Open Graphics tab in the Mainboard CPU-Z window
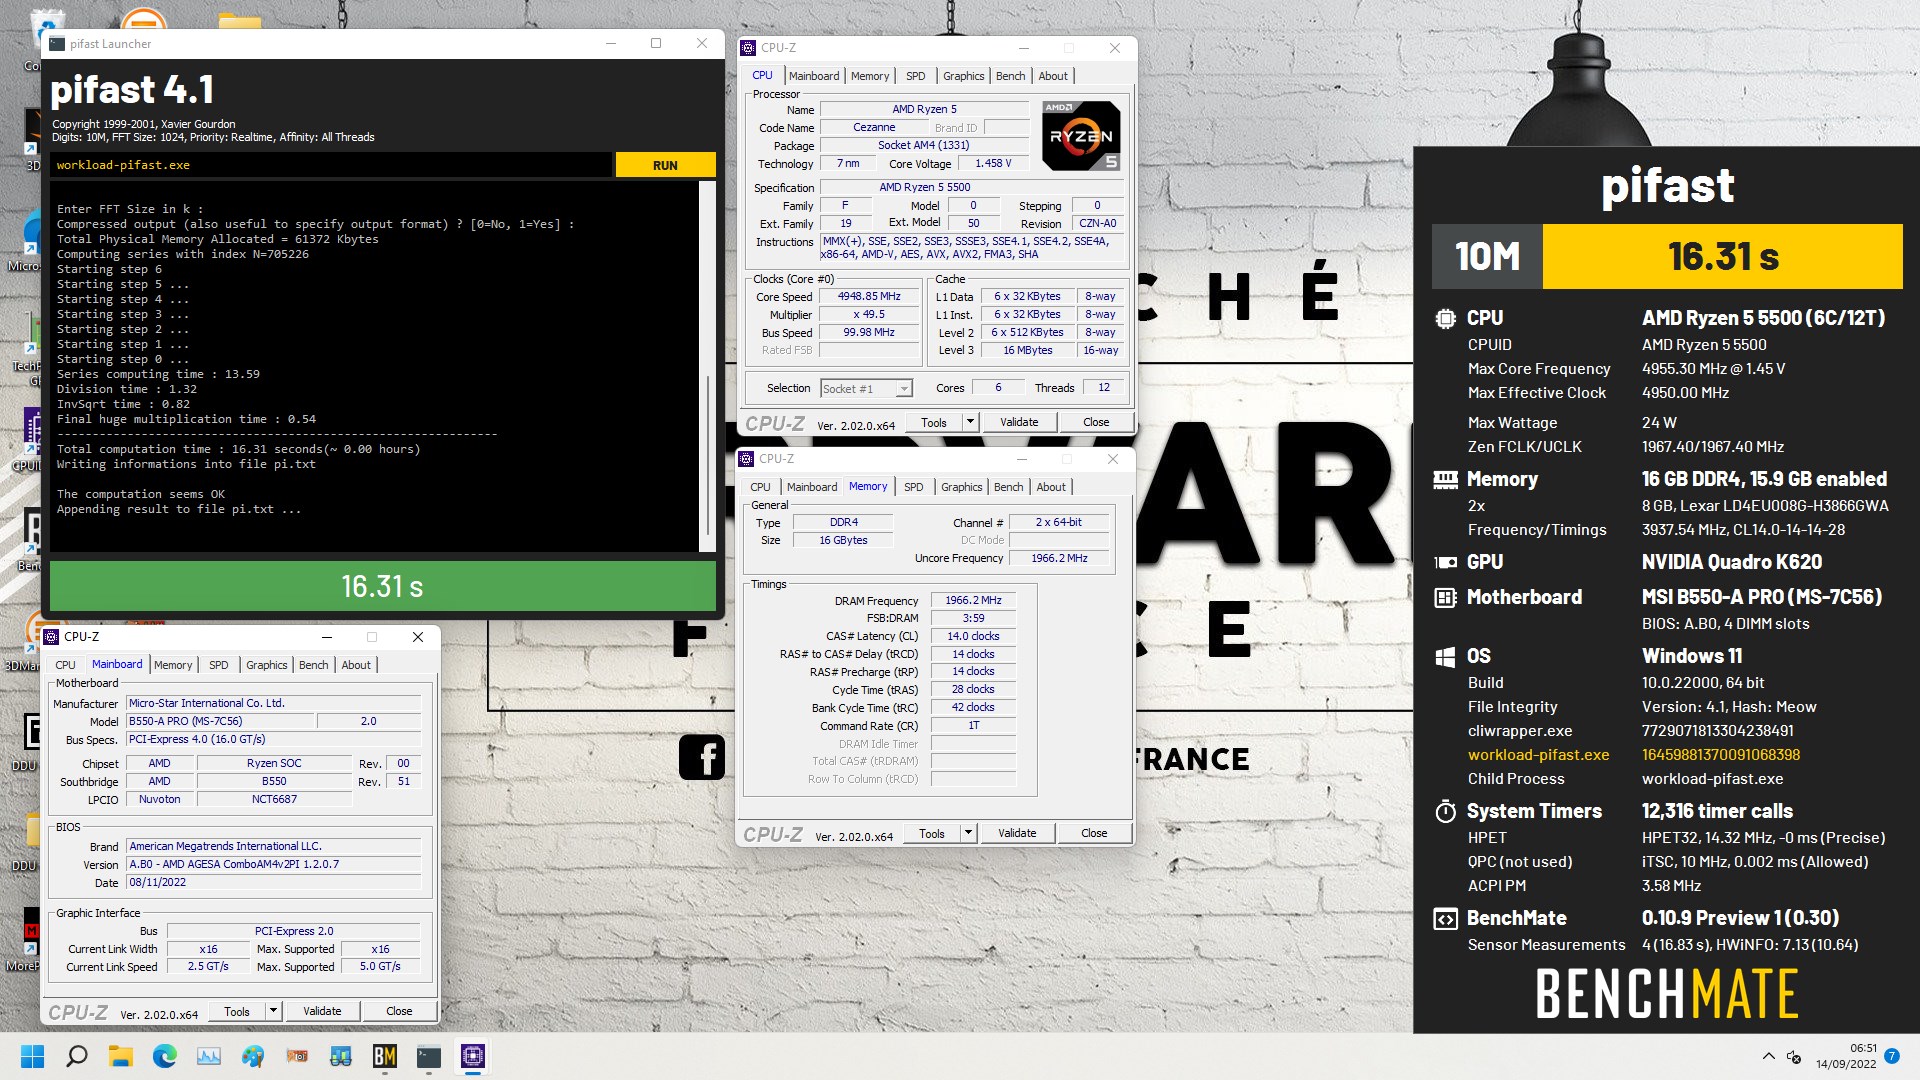The image size is (1920, 1080). 267,665
